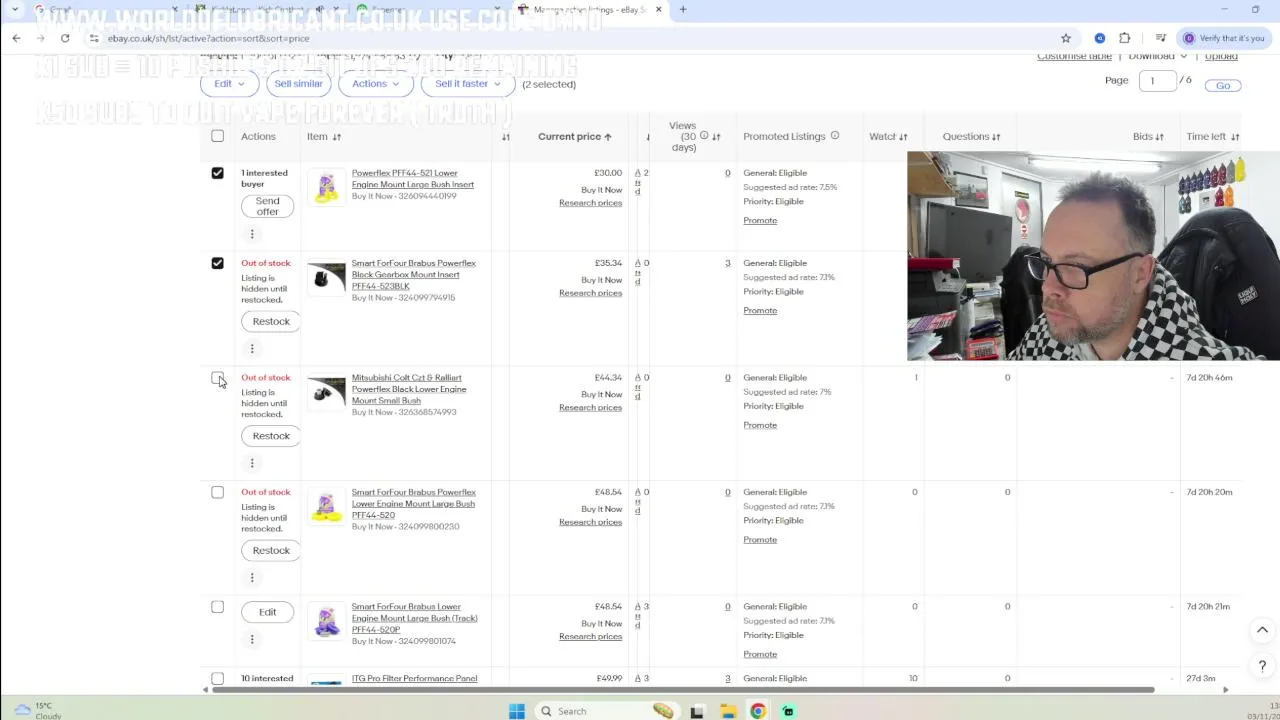This screenshot has width=1280, height=720.
Task: Open more actions for PFF44-520P Track row
Action: [252, 639]
